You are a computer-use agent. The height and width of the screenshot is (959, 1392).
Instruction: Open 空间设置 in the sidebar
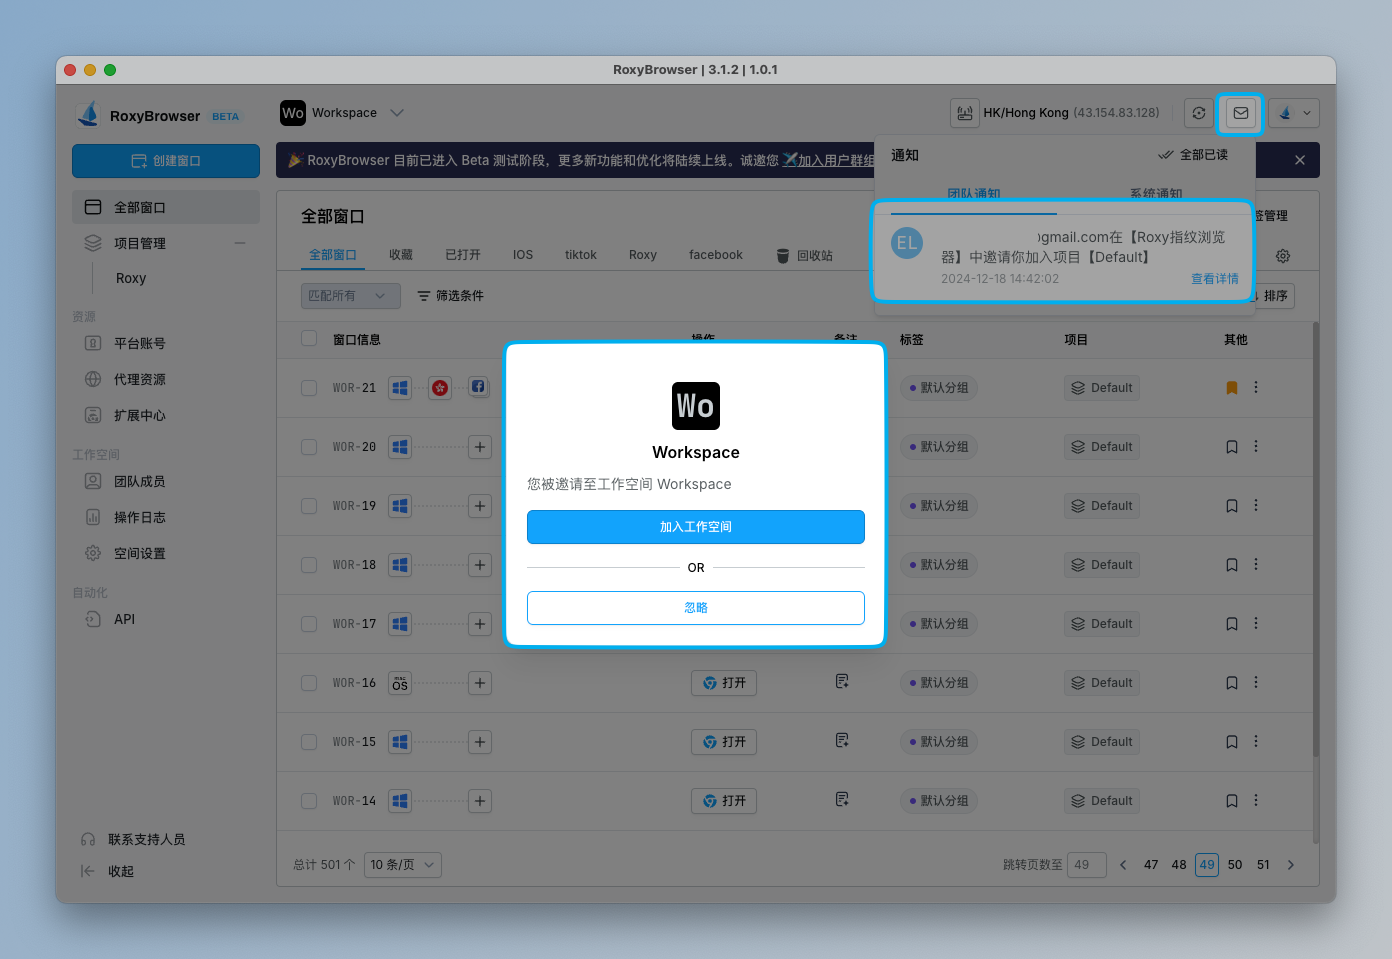(x=139, y=553)
